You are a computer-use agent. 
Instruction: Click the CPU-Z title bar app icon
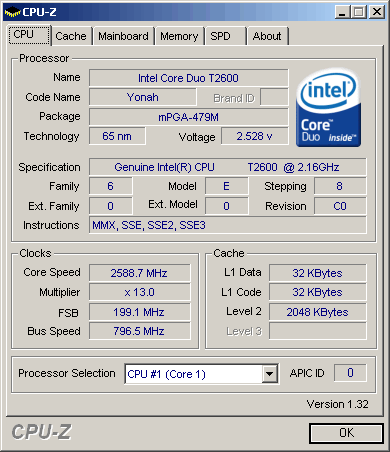[12, 12]
